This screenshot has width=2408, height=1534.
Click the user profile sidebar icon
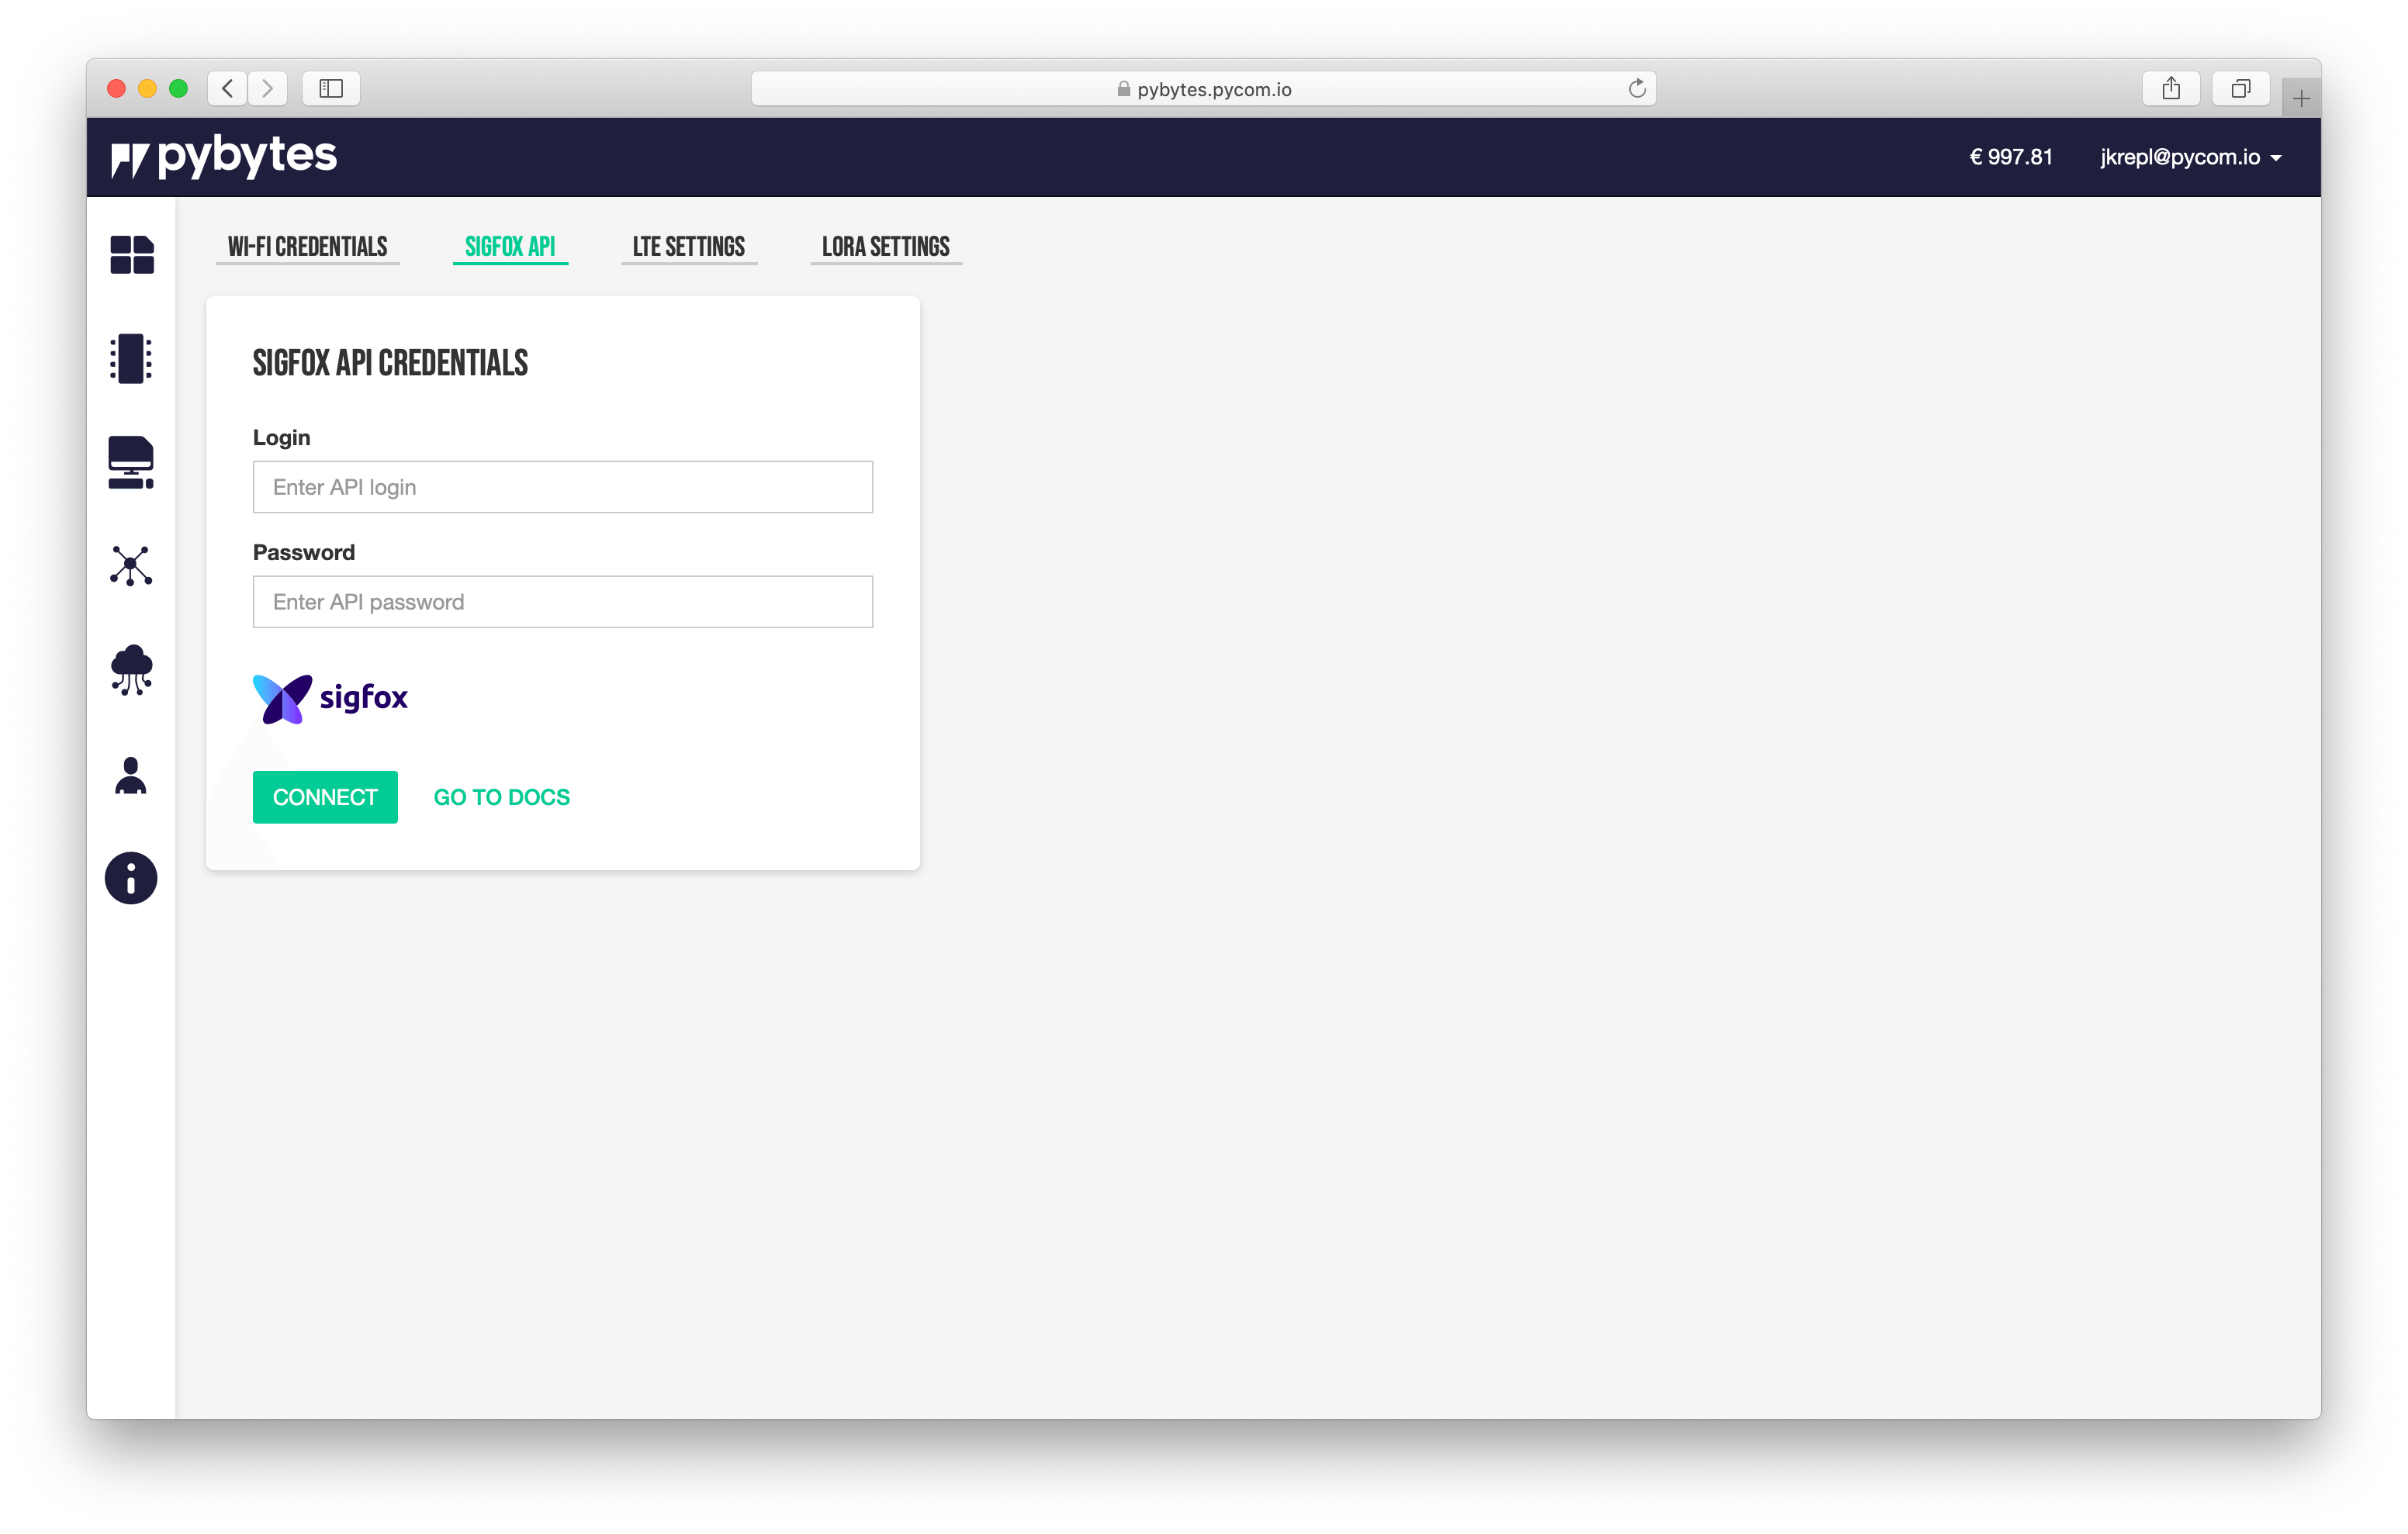coord(131,775)
